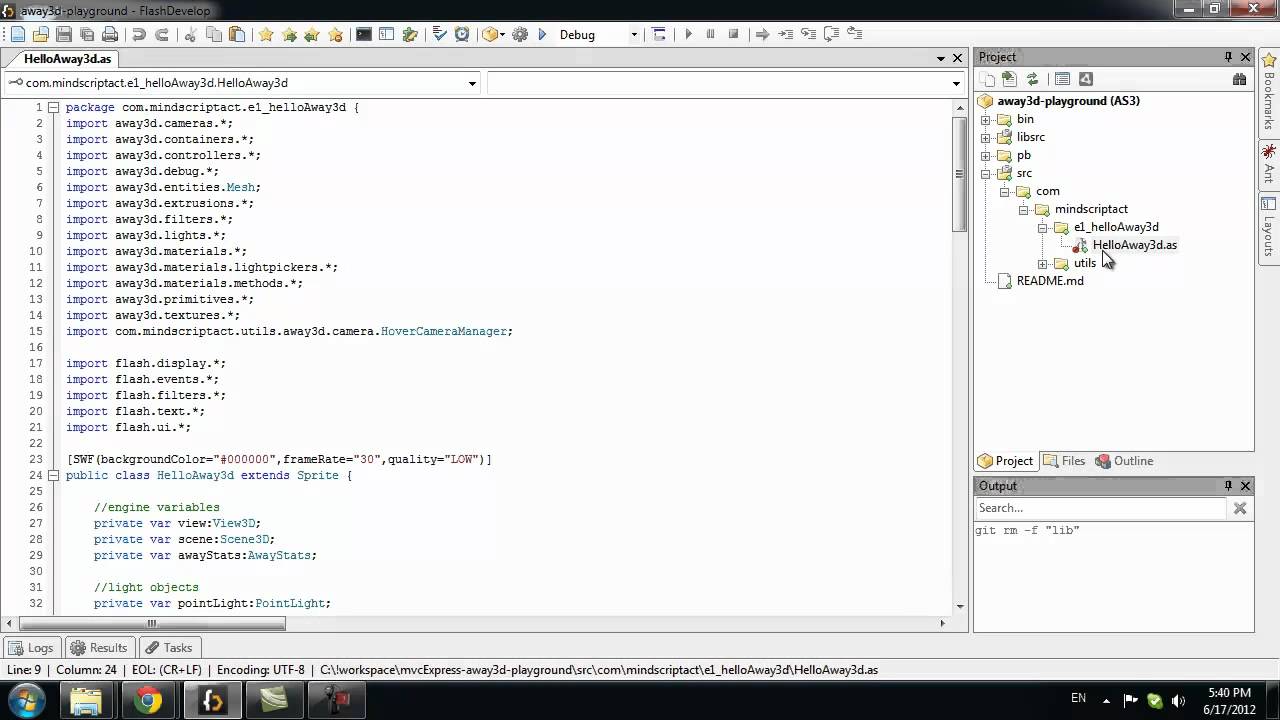Open the project box icon dropdown arrow

tap(502, 34)
